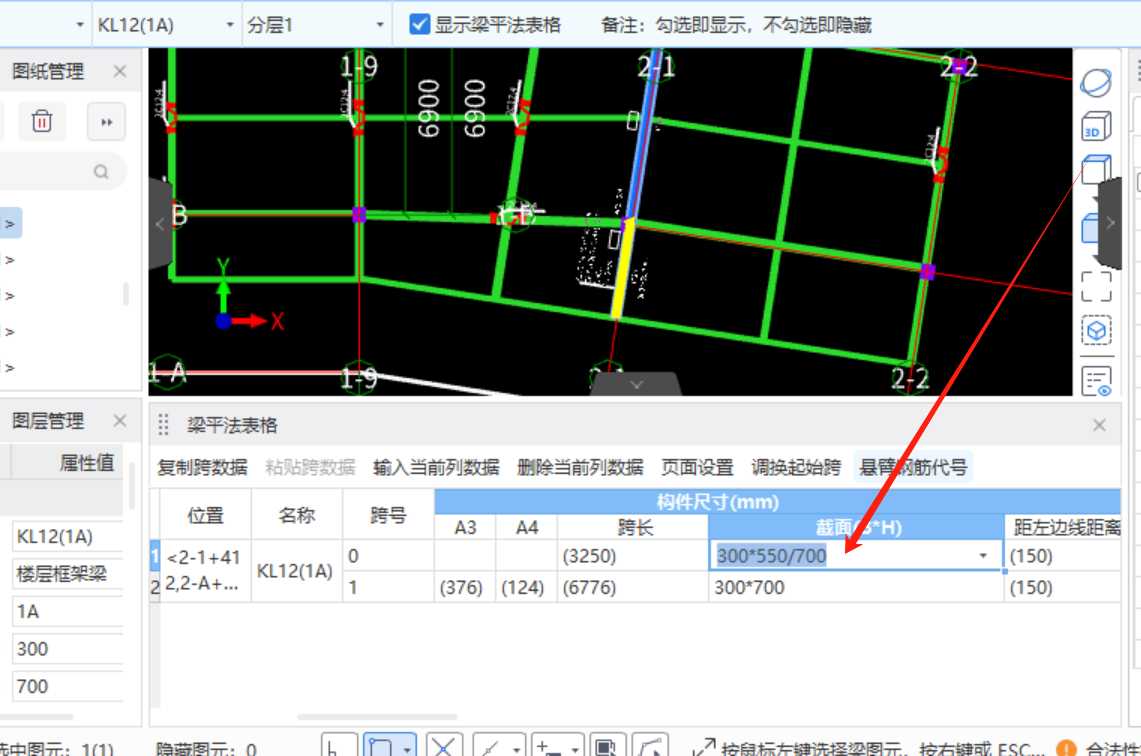Click the drag handle of 梁平法表格 panel
1141x756 pixels.
(x=164, y=425)
